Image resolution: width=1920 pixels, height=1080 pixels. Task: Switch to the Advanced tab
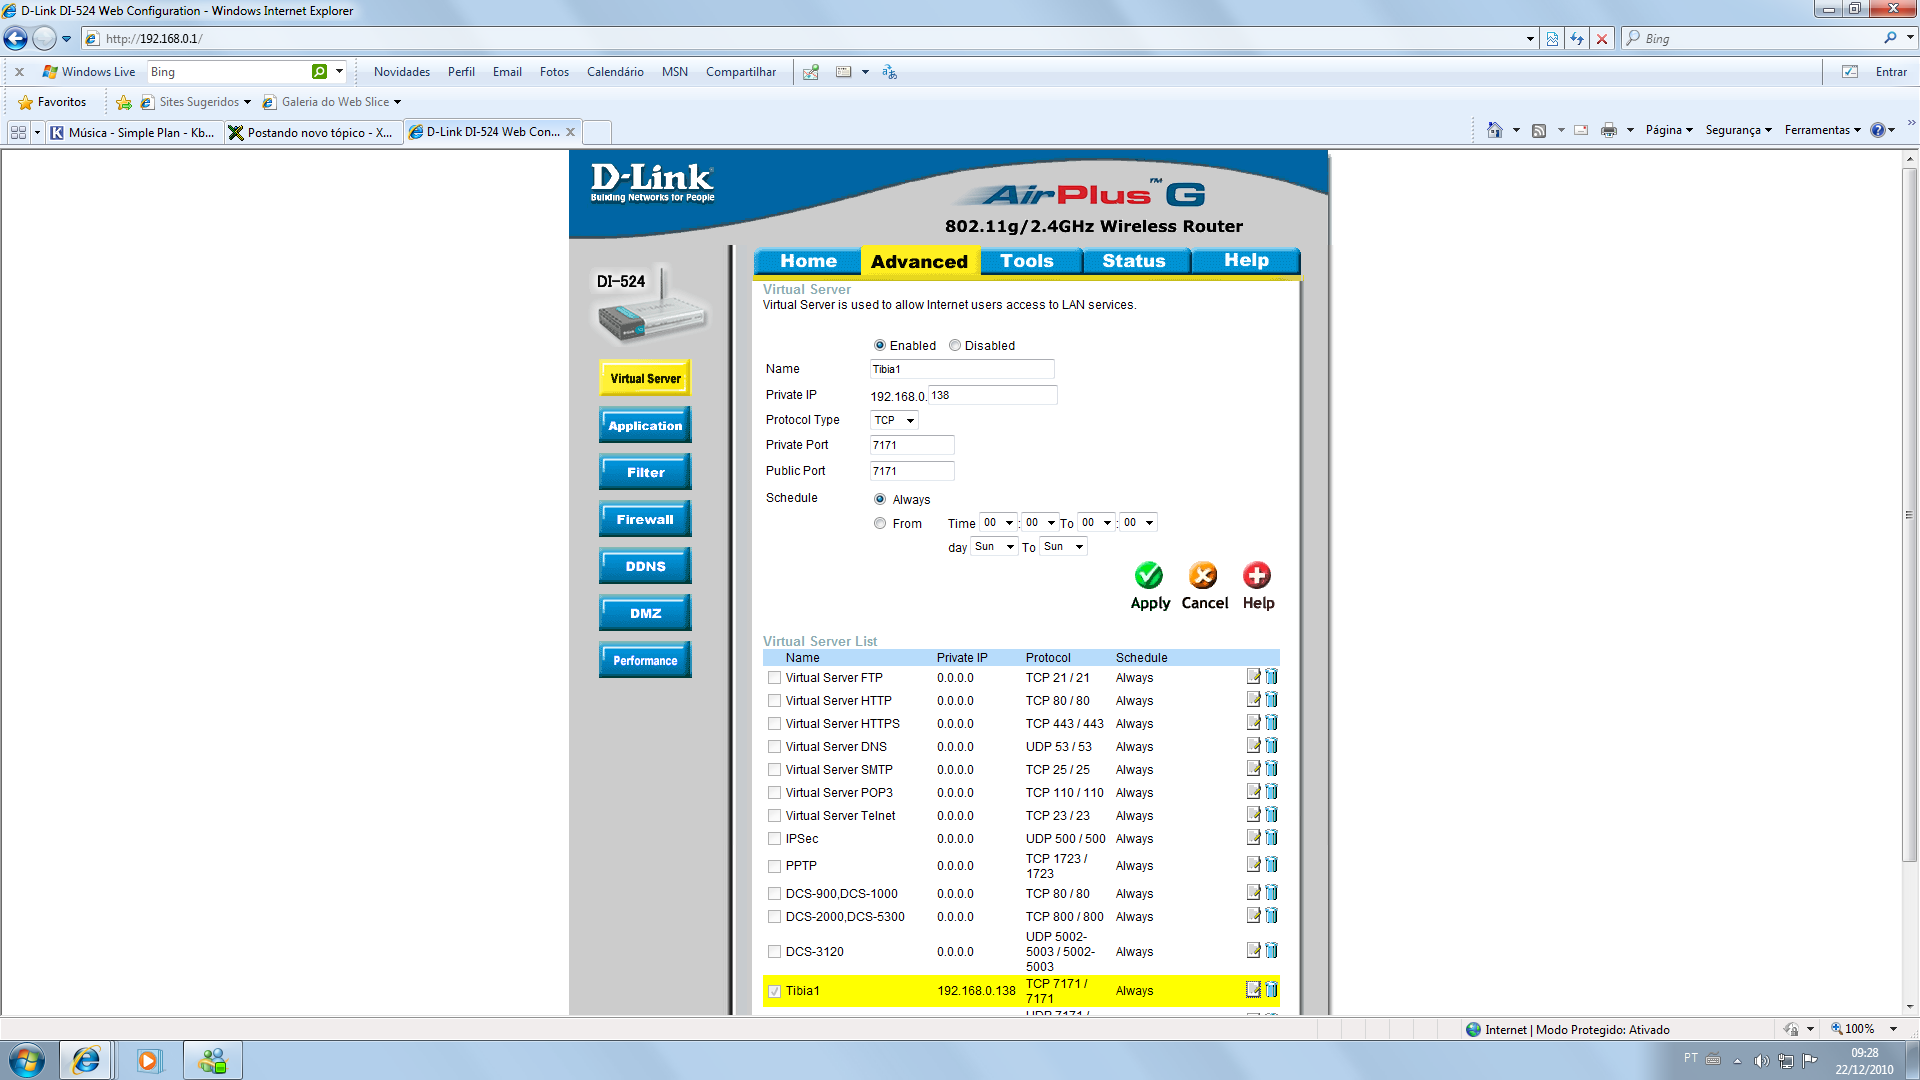click(919, 261)
